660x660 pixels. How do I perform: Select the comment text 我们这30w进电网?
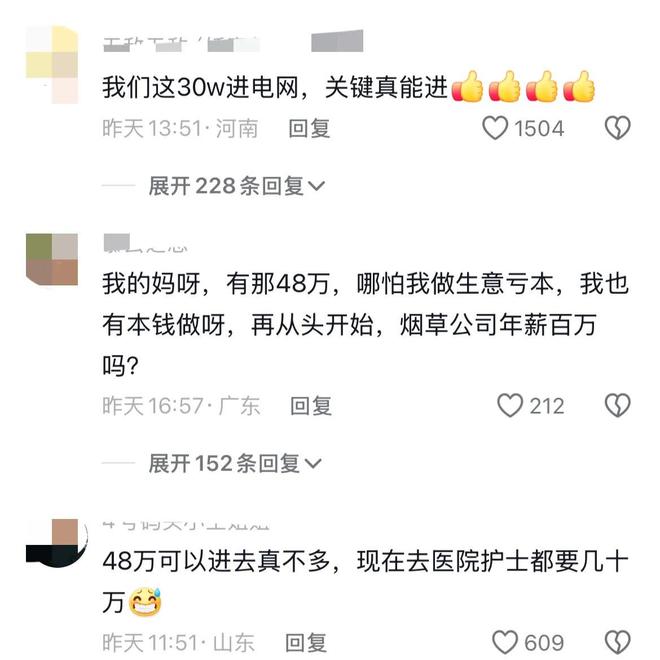pyautogui.click(x=200, y=88)
